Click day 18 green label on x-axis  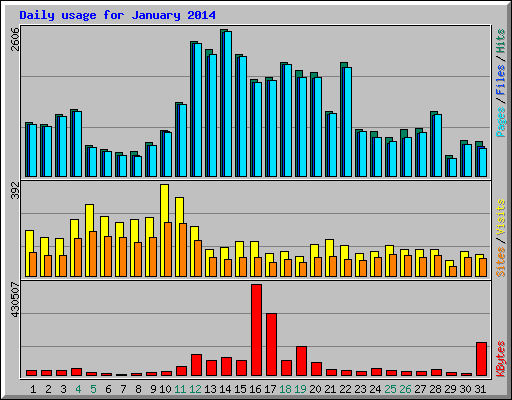(285, 389)
